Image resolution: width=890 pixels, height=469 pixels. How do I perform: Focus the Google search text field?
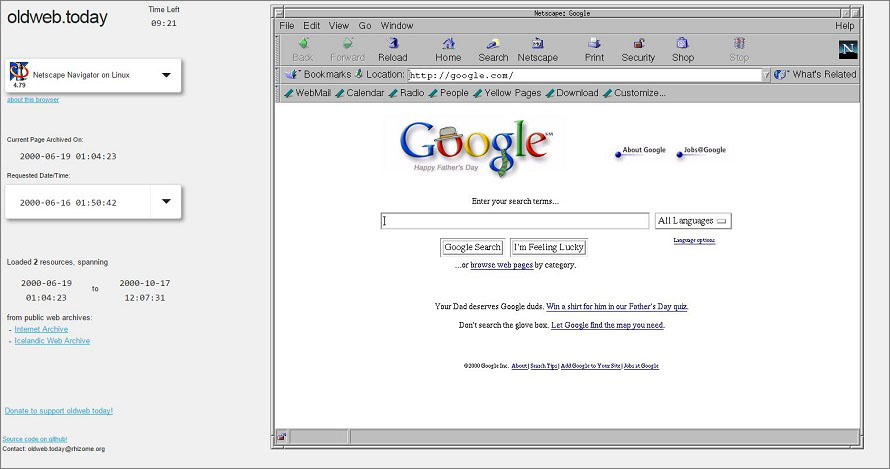[x=515, y=221]
